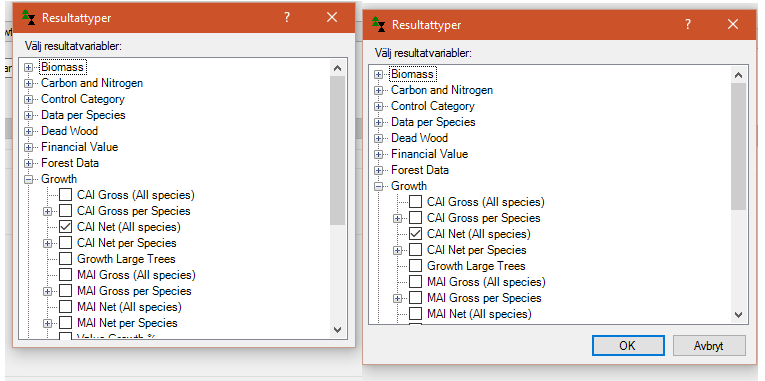Check MAI Gross per Species in right dialog

pos(415,298)
